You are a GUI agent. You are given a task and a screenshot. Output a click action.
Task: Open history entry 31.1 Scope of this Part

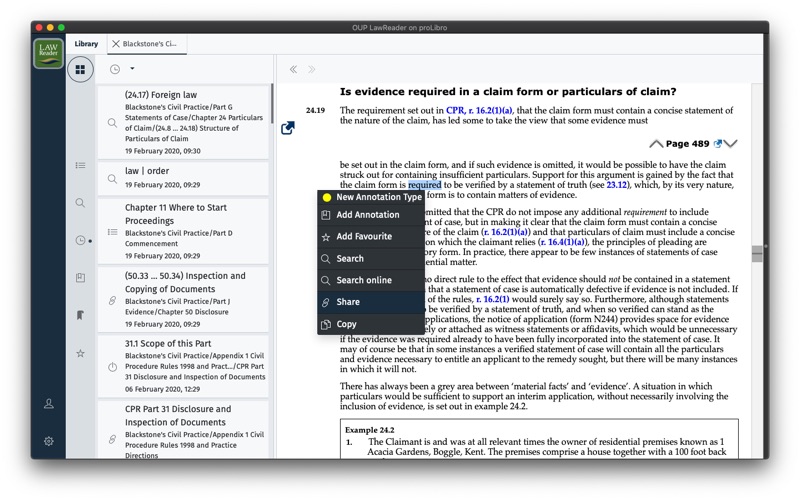[x=183, y=366]
